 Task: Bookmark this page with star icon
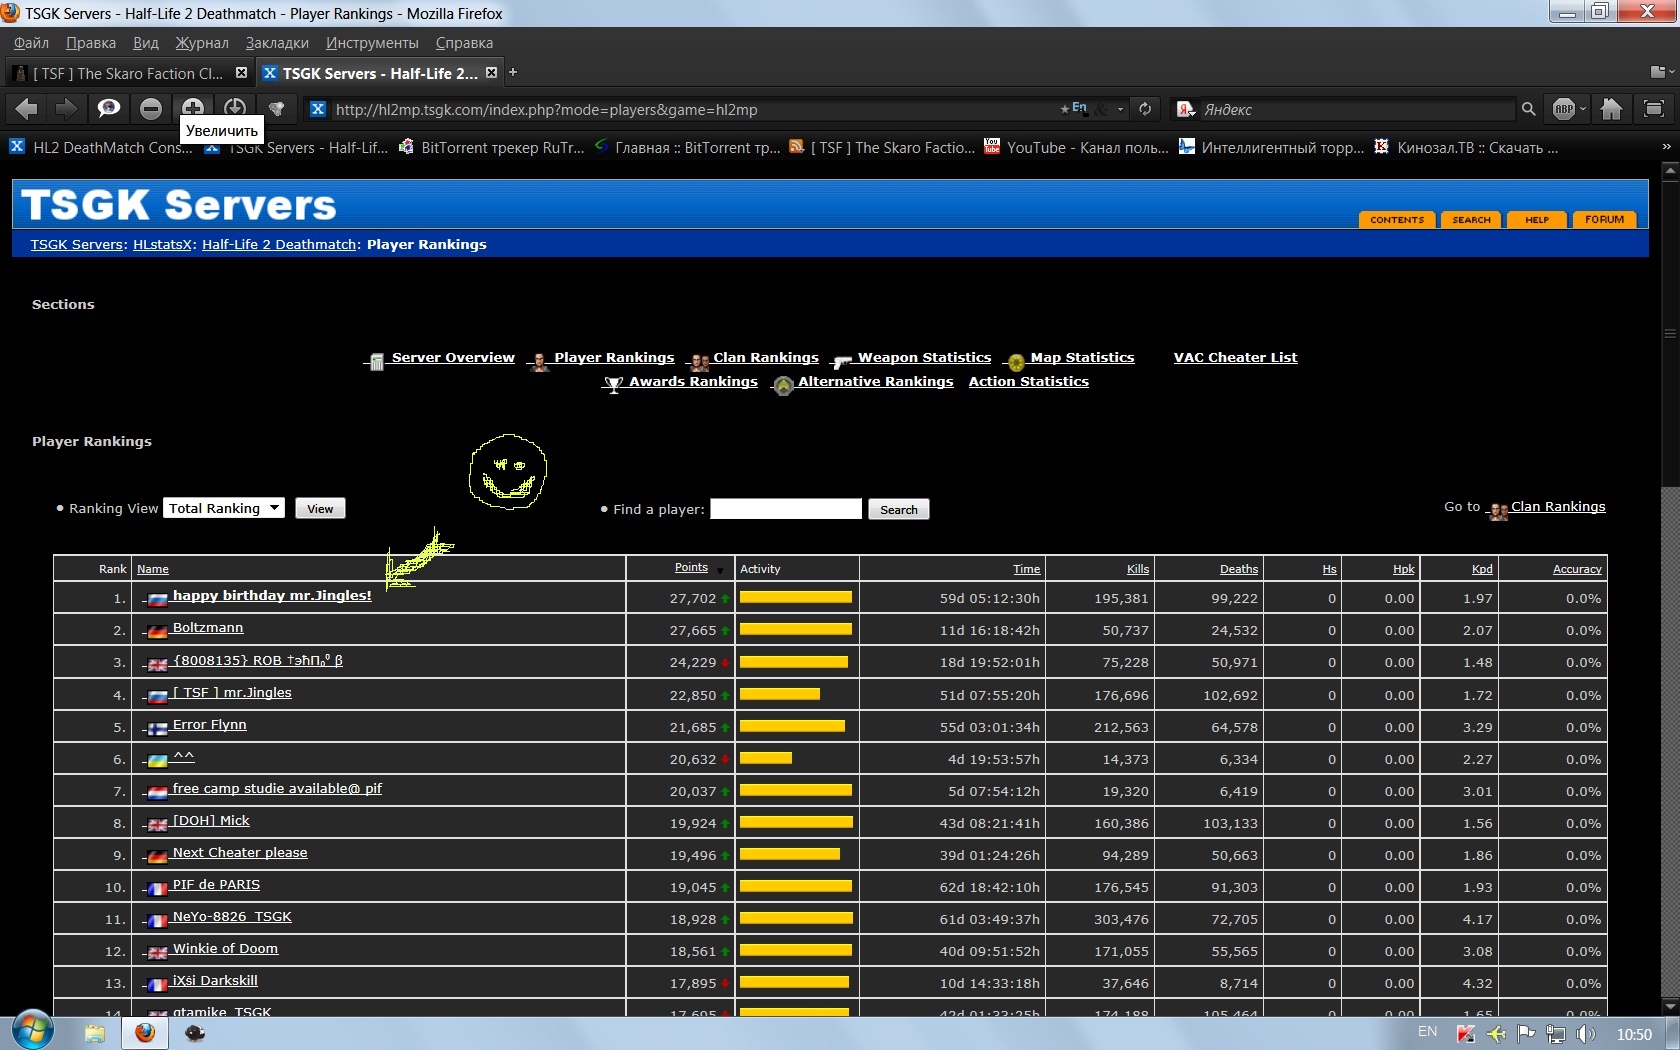click(x=1064, y=109)
